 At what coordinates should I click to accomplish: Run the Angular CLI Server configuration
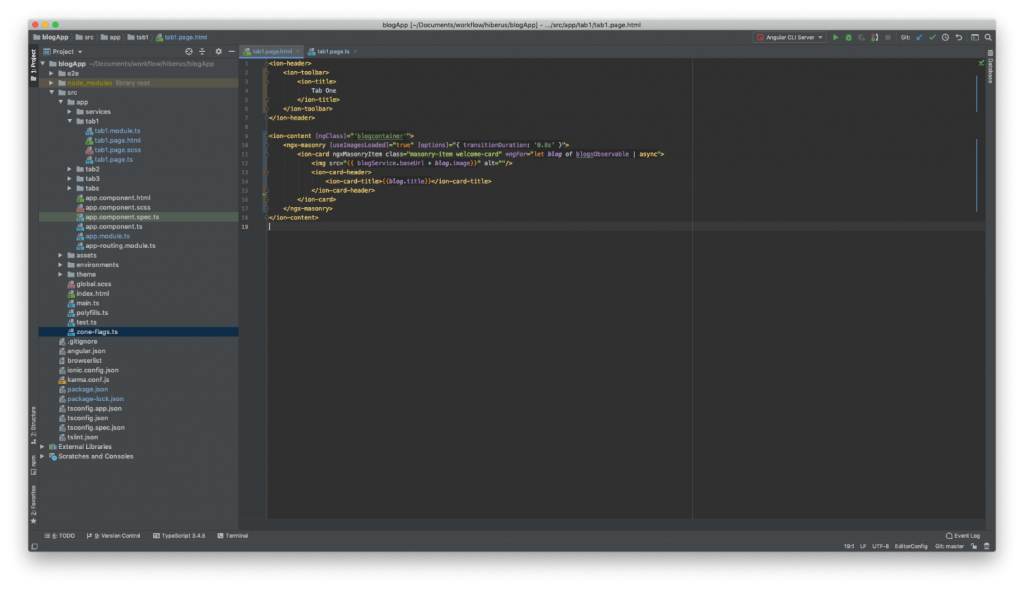[x=836, y=37]
